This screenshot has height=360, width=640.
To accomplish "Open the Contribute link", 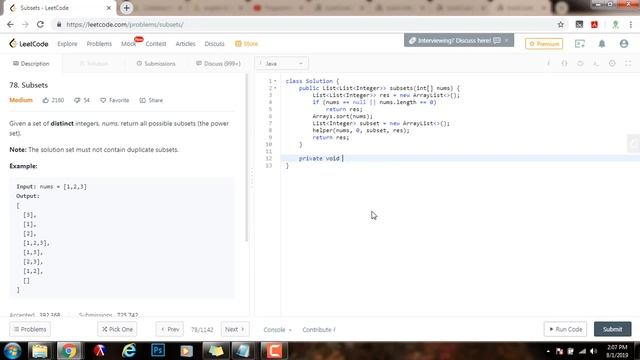I will click(x=319, y=329).
